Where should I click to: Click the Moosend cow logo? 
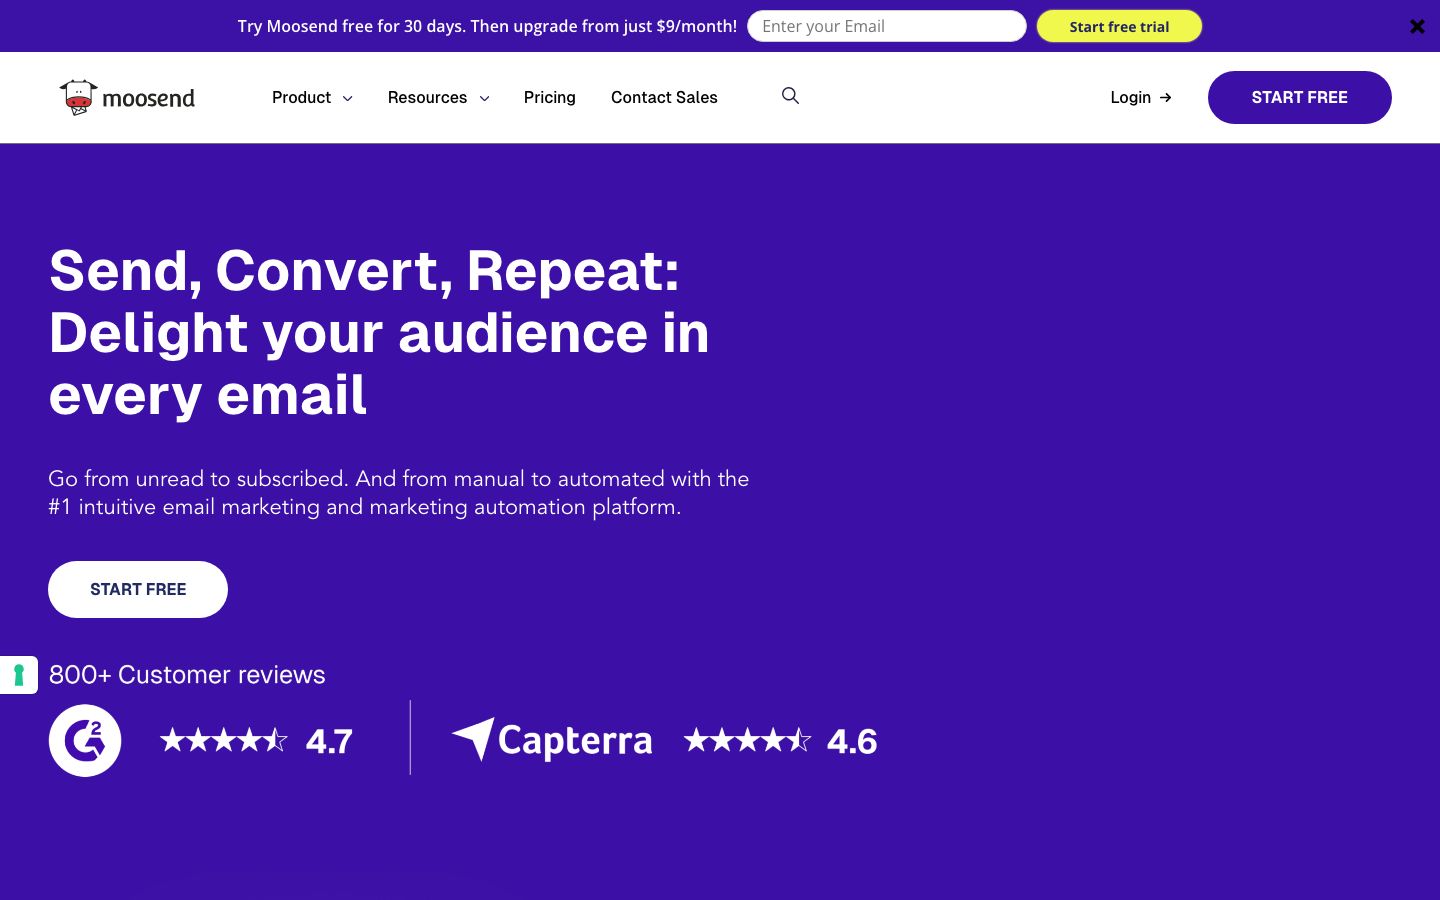[127, 98]
